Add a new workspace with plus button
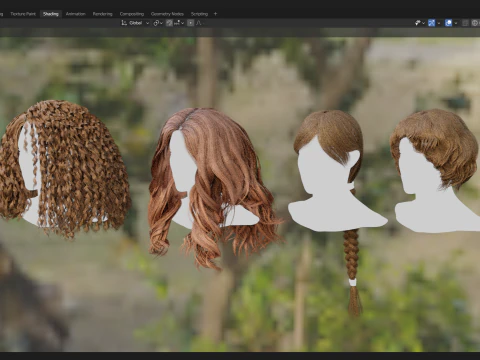Screen dimensions: 480x360 pyautogui.click(x=215, y=14)
